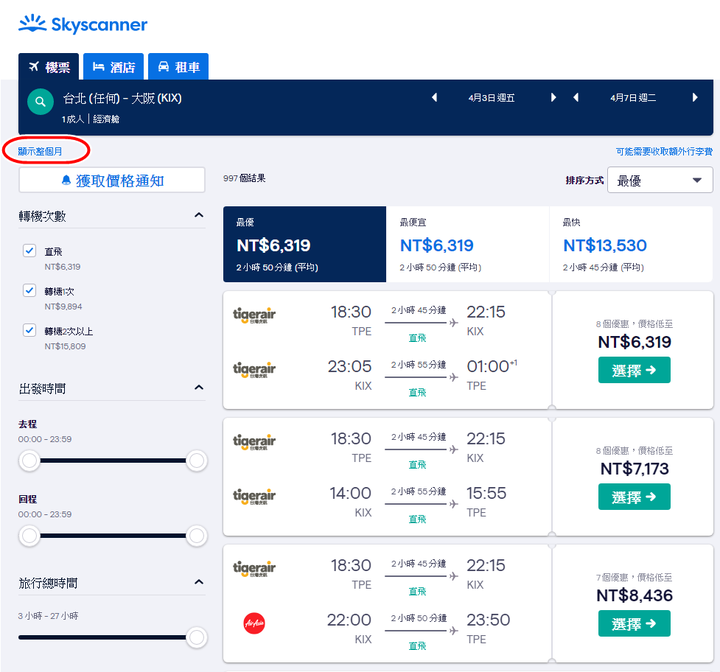Click the Skyscanner logo
The image size is (720, 672).
click(83, 24)
